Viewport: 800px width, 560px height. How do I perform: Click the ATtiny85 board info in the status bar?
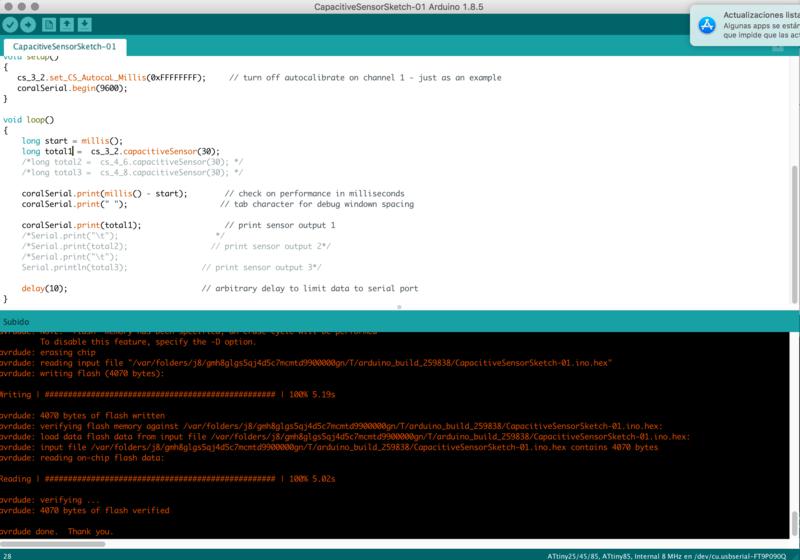pyautogui.click(x=666, y=556)
